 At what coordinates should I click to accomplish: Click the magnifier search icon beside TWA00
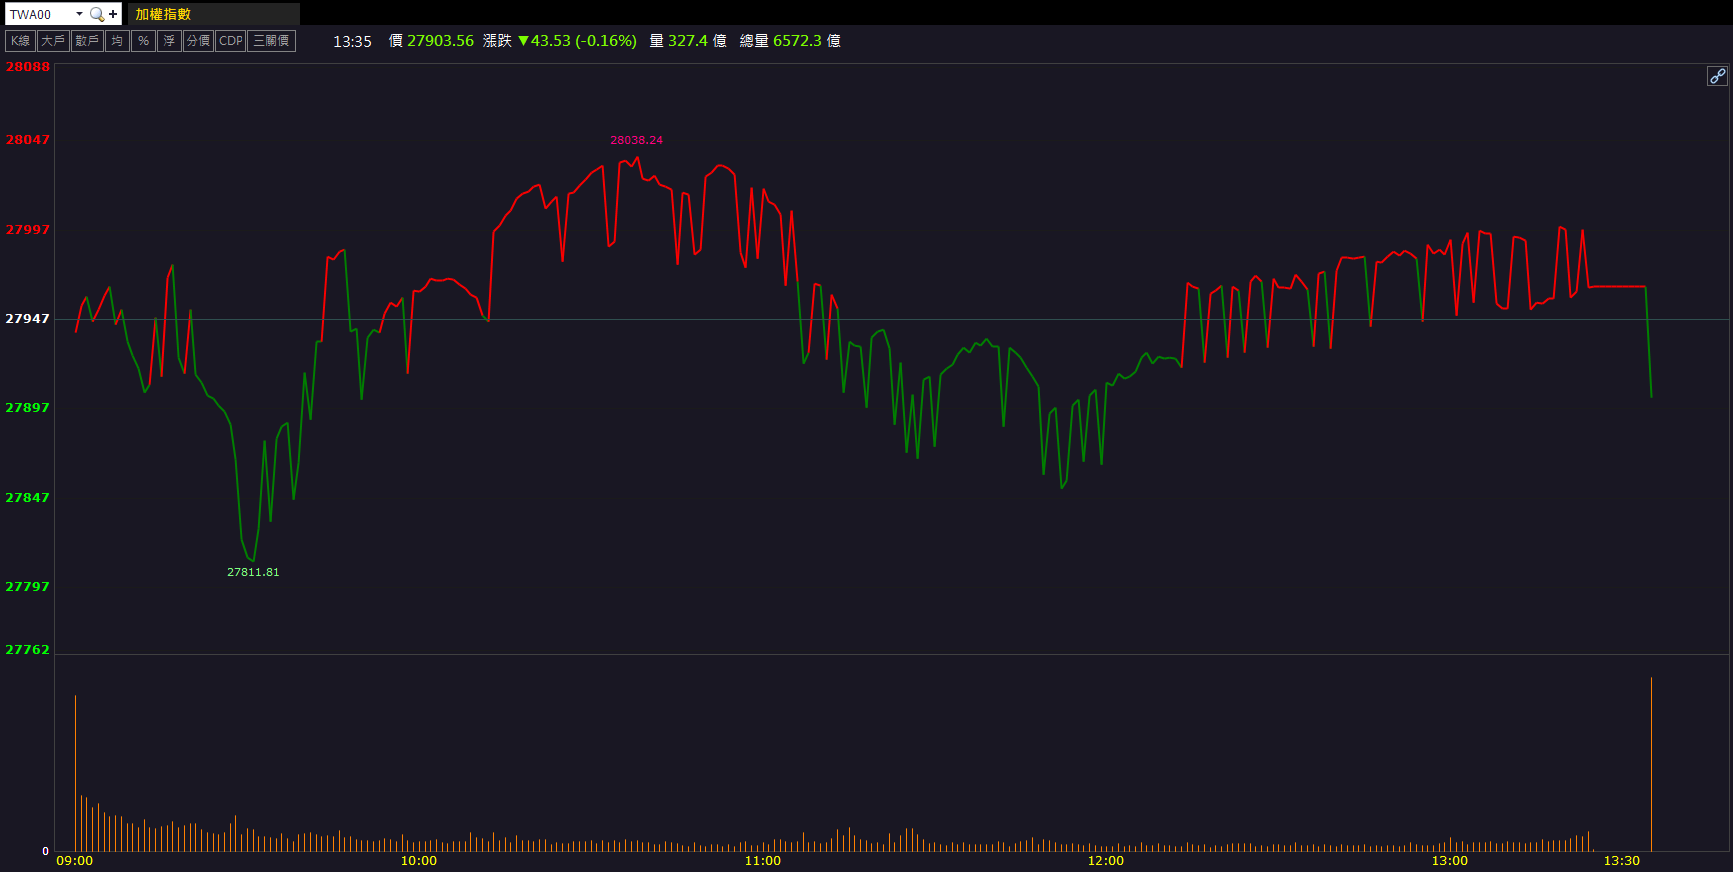pyautogui.click(x=96, y=14)
